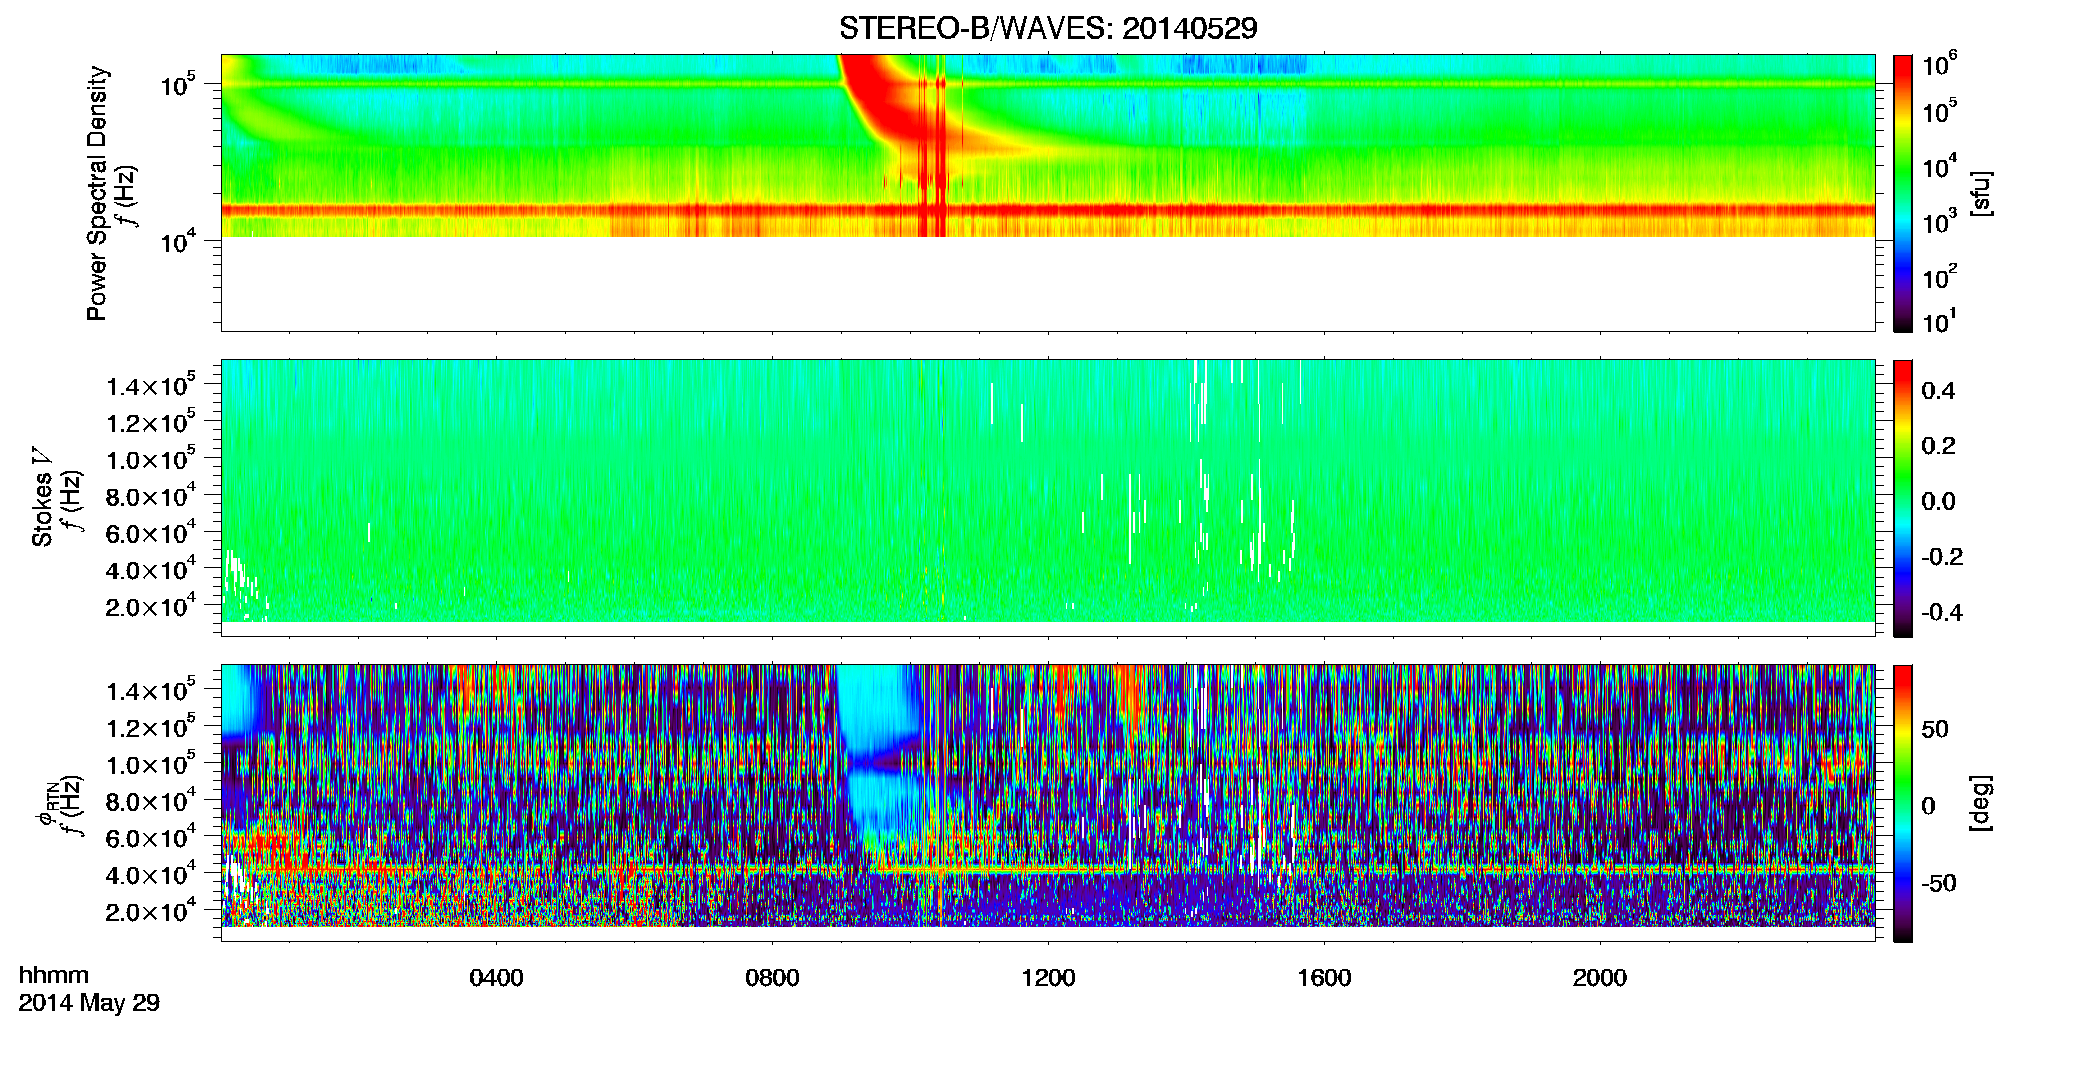Click the "0.4" label on the Stokes V colorbar

point(1938,391)
